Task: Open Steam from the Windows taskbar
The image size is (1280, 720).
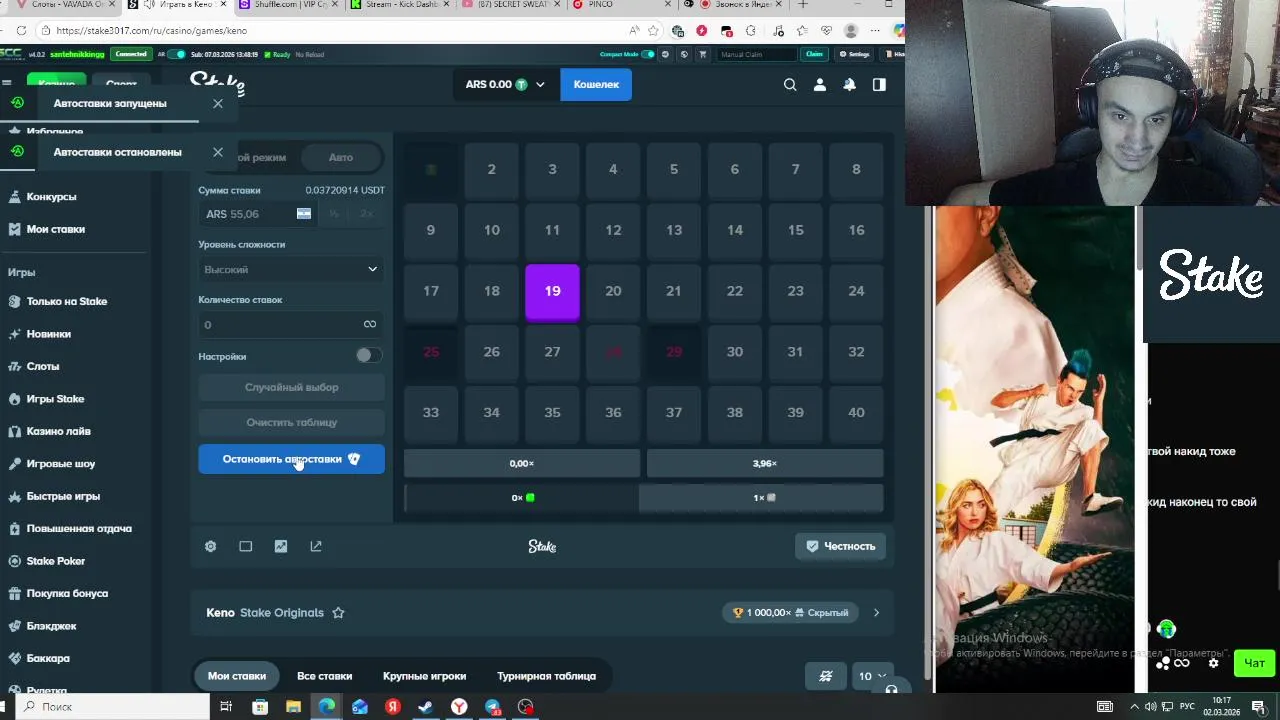Action: (426, 707)
